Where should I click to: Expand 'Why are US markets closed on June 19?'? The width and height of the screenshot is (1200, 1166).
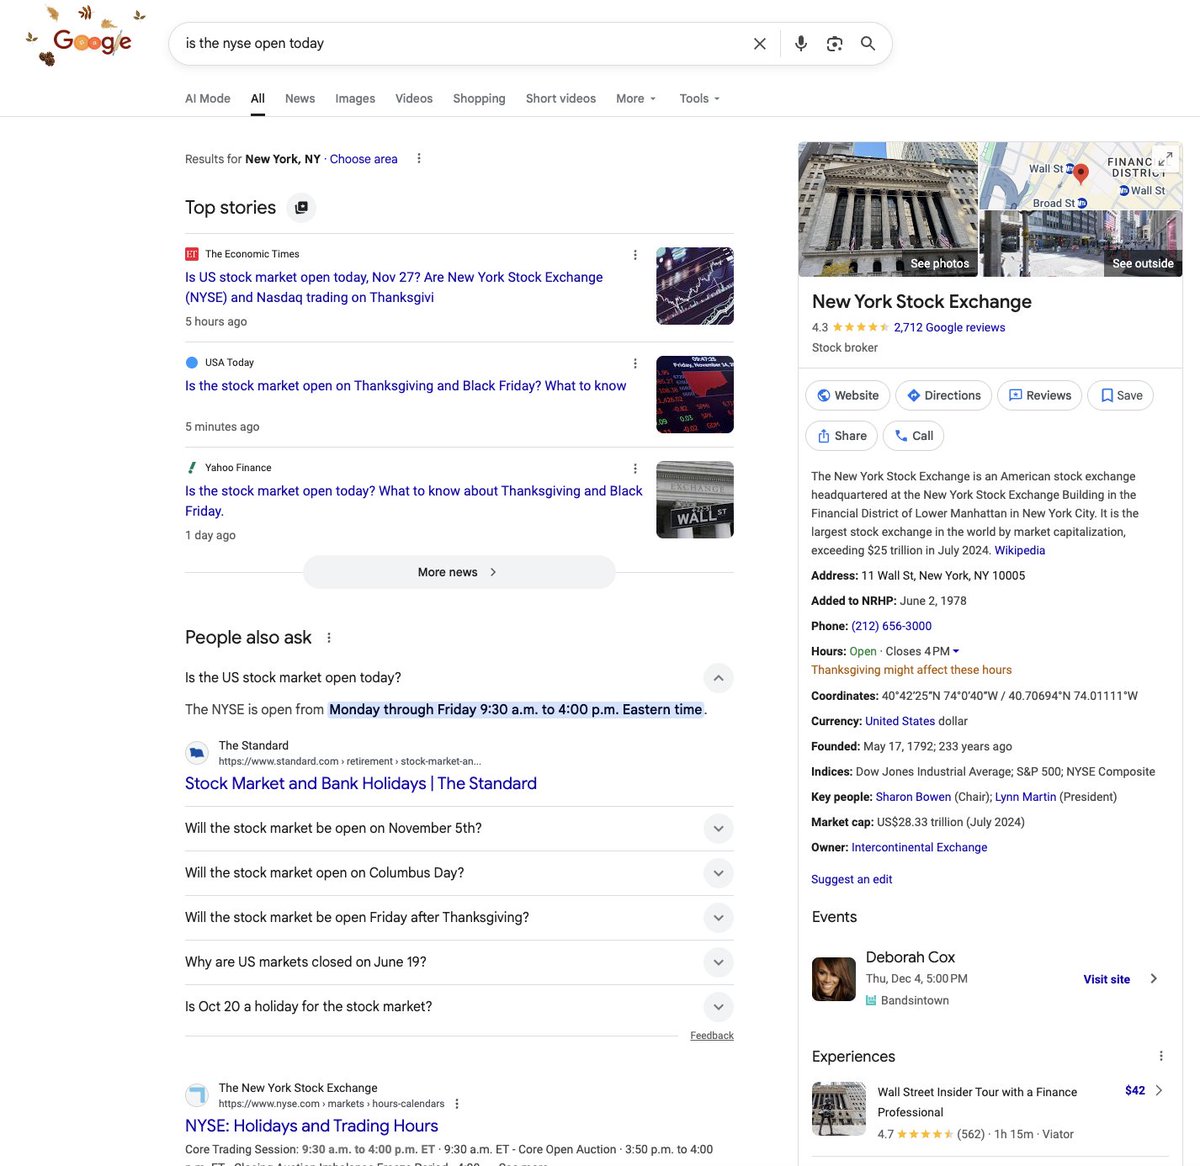tap(718, 962)
